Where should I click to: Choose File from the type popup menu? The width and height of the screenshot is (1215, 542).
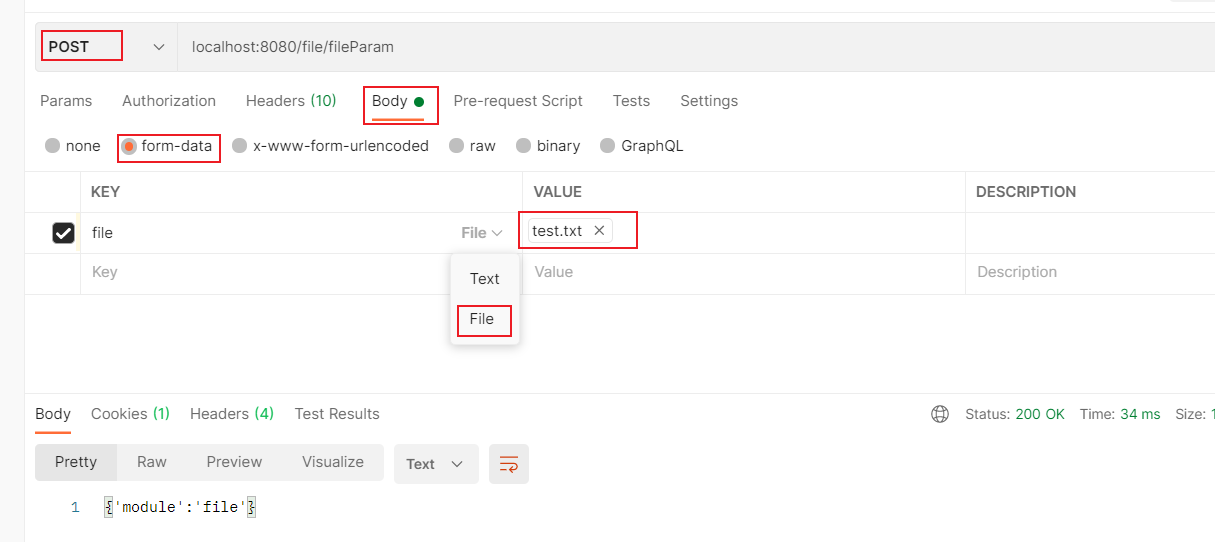482,319
